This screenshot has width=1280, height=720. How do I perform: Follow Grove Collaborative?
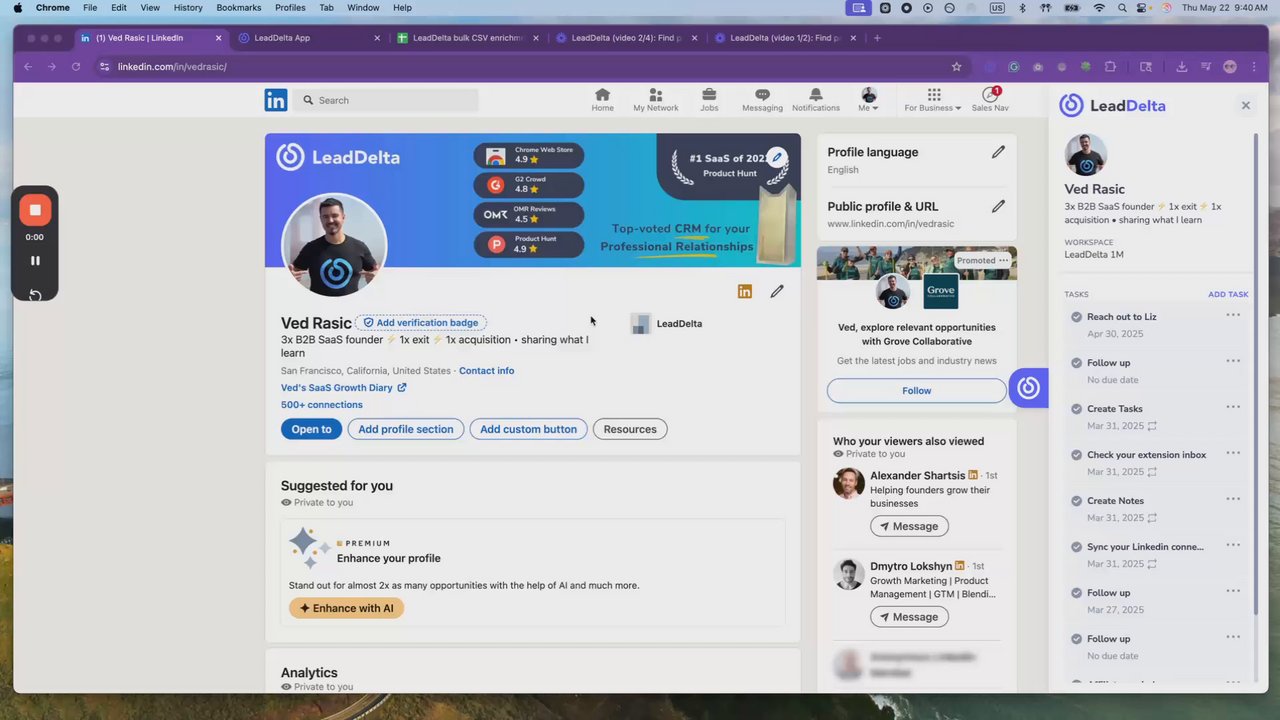click(916, 391)
